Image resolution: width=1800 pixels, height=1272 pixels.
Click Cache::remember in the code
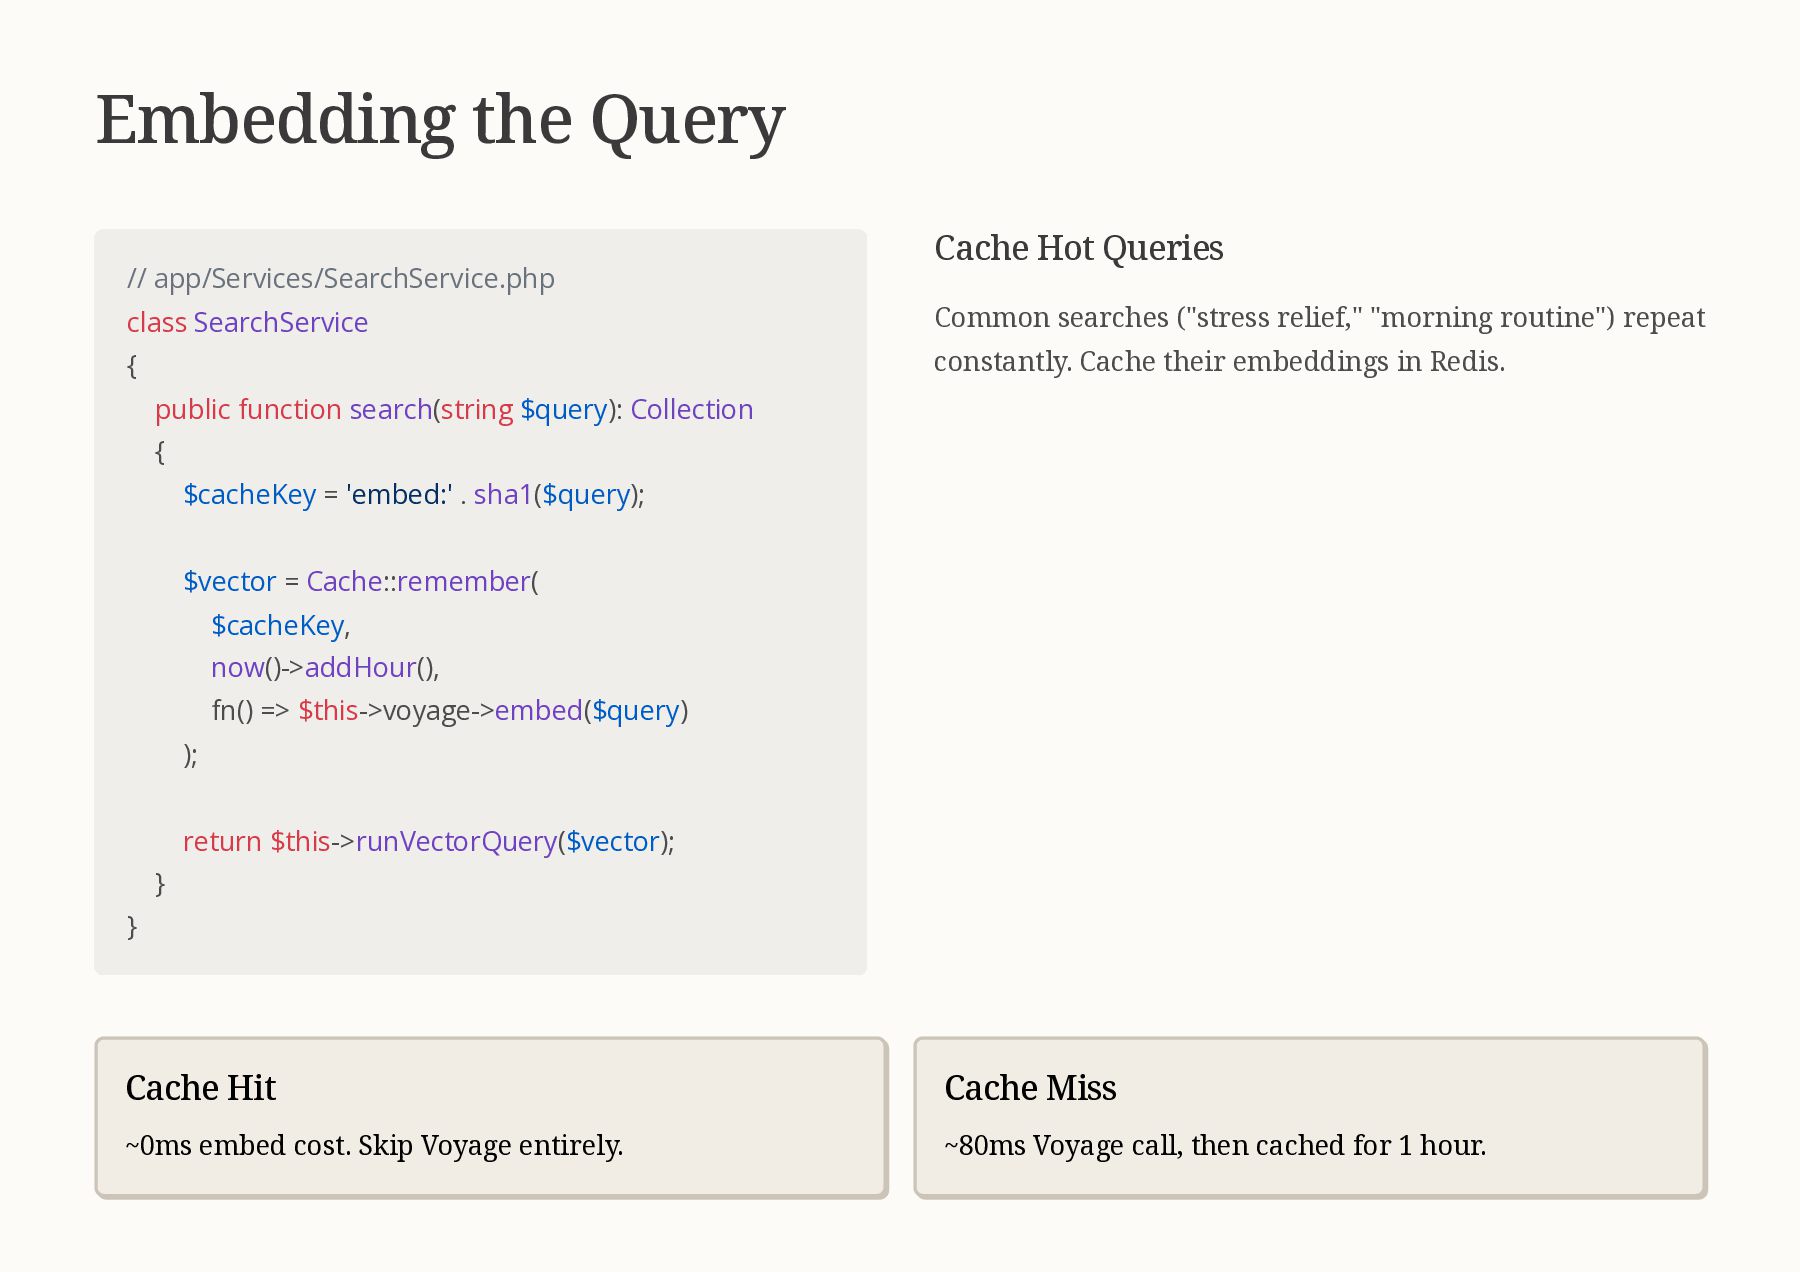[x=418, y=581]
